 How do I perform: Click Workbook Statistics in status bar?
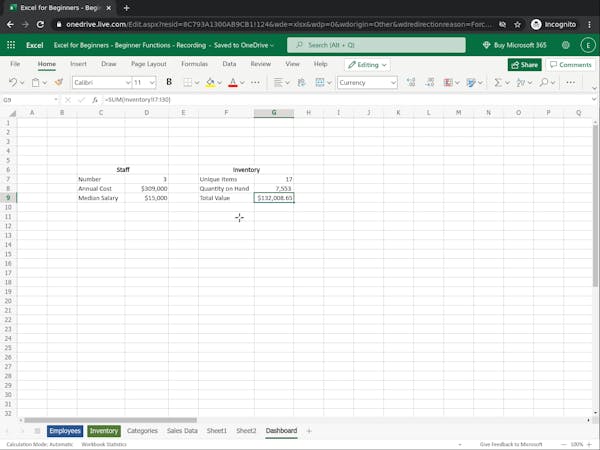click(104, 444)
